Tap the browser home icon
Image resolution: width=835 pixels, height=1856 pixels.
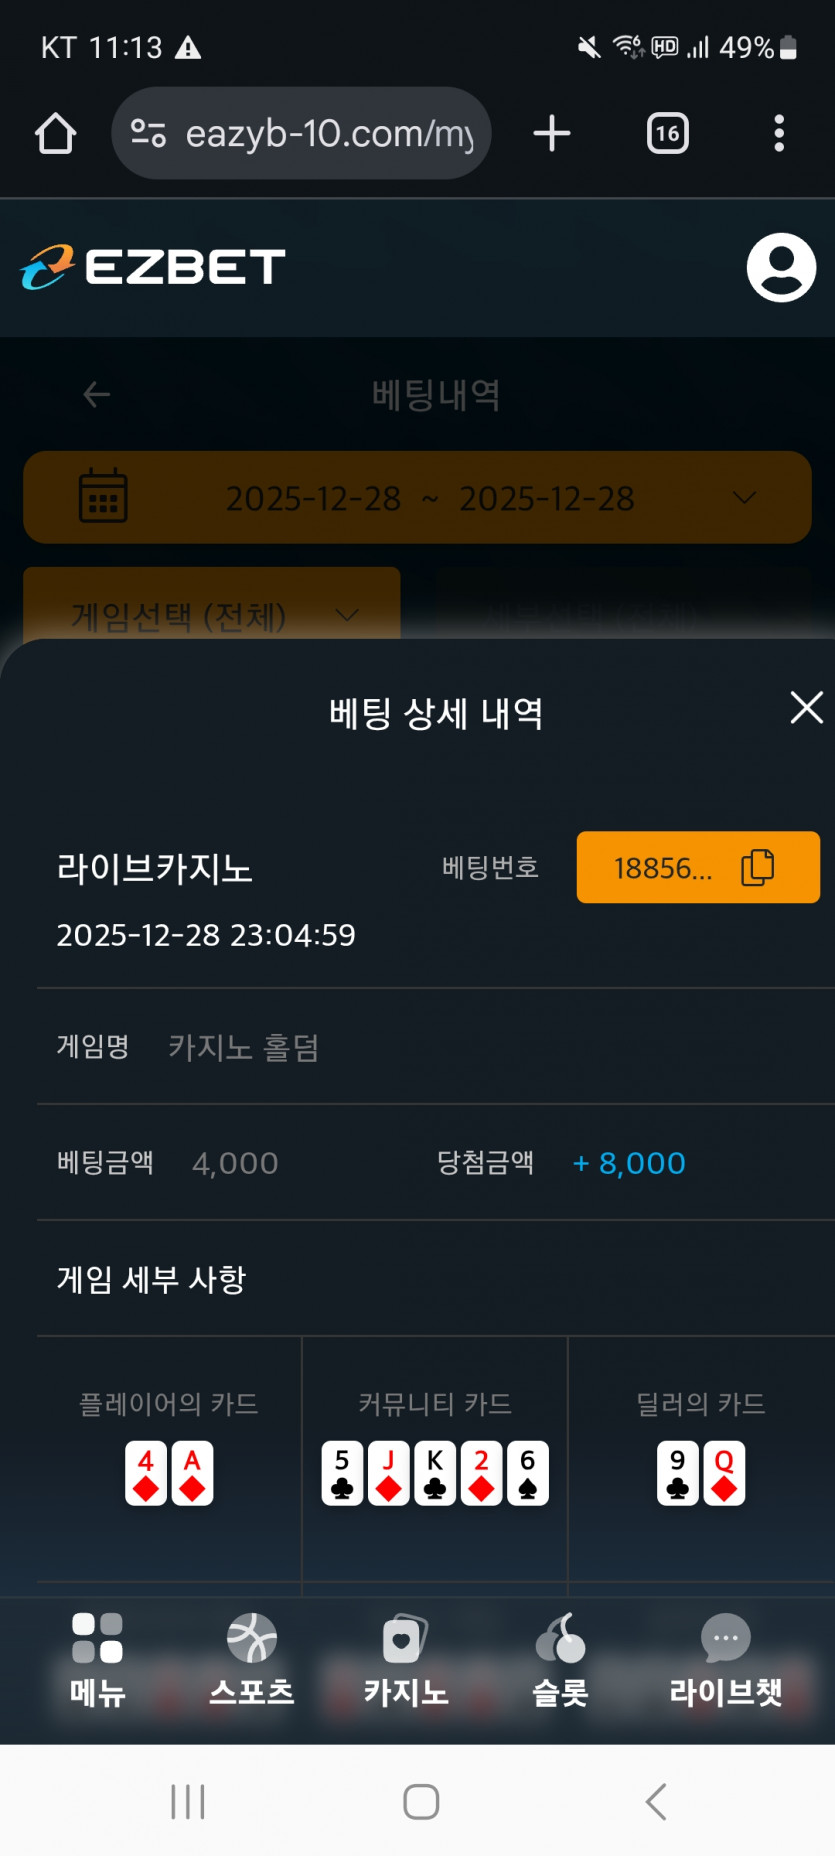point(56,133)
